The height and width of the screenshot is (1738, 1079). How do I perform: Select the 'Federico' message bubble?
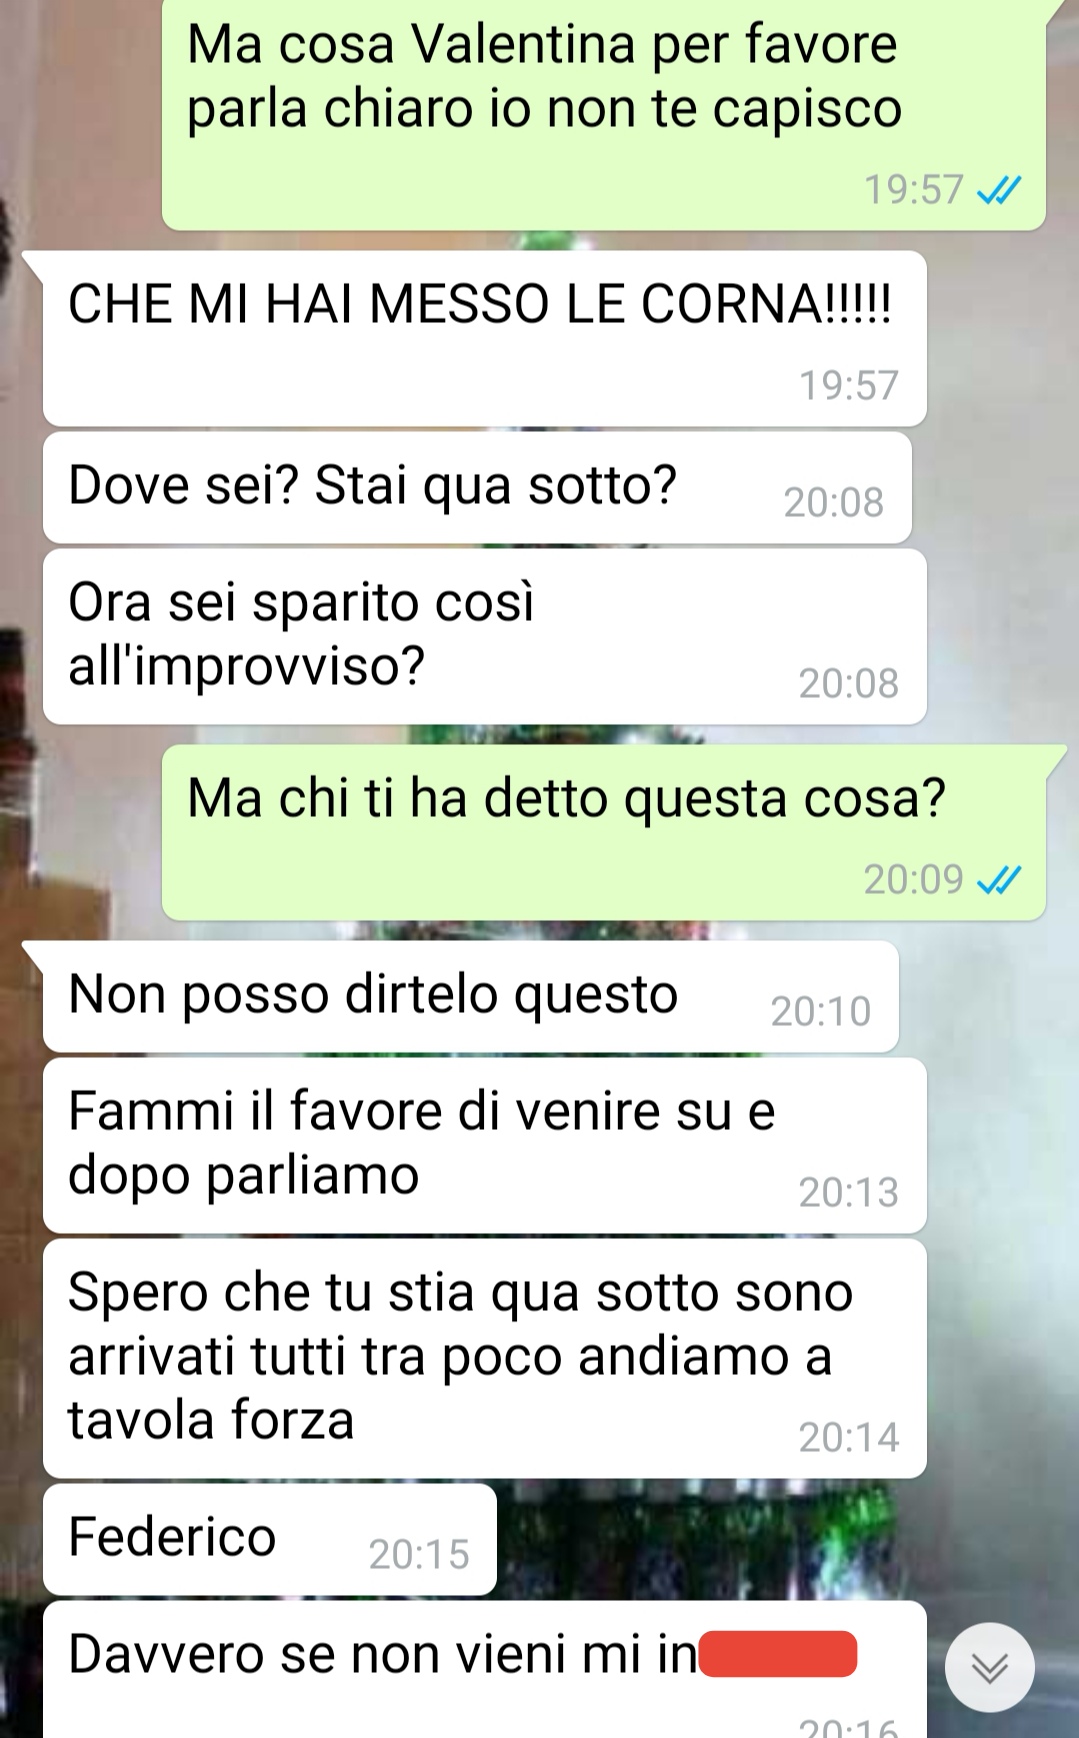click(x=269, y=1539)
